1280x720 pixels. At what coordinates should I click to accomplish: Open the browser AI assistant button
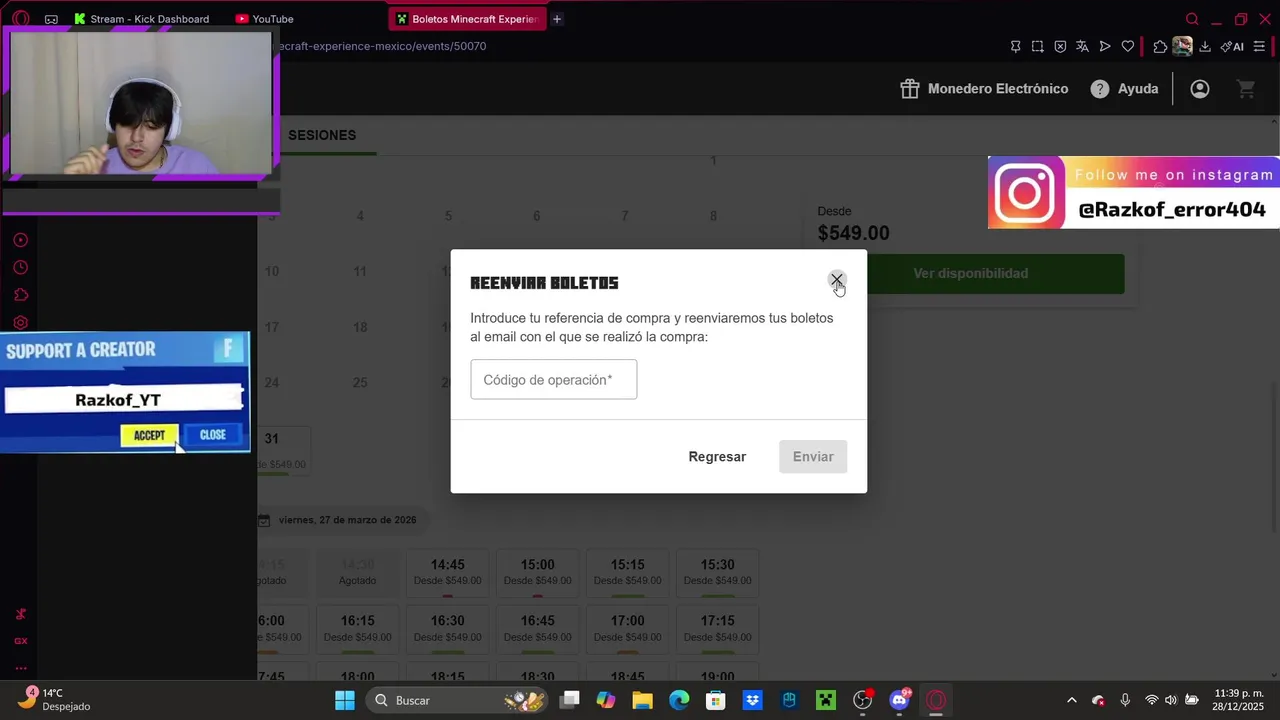click(1232, 46)
